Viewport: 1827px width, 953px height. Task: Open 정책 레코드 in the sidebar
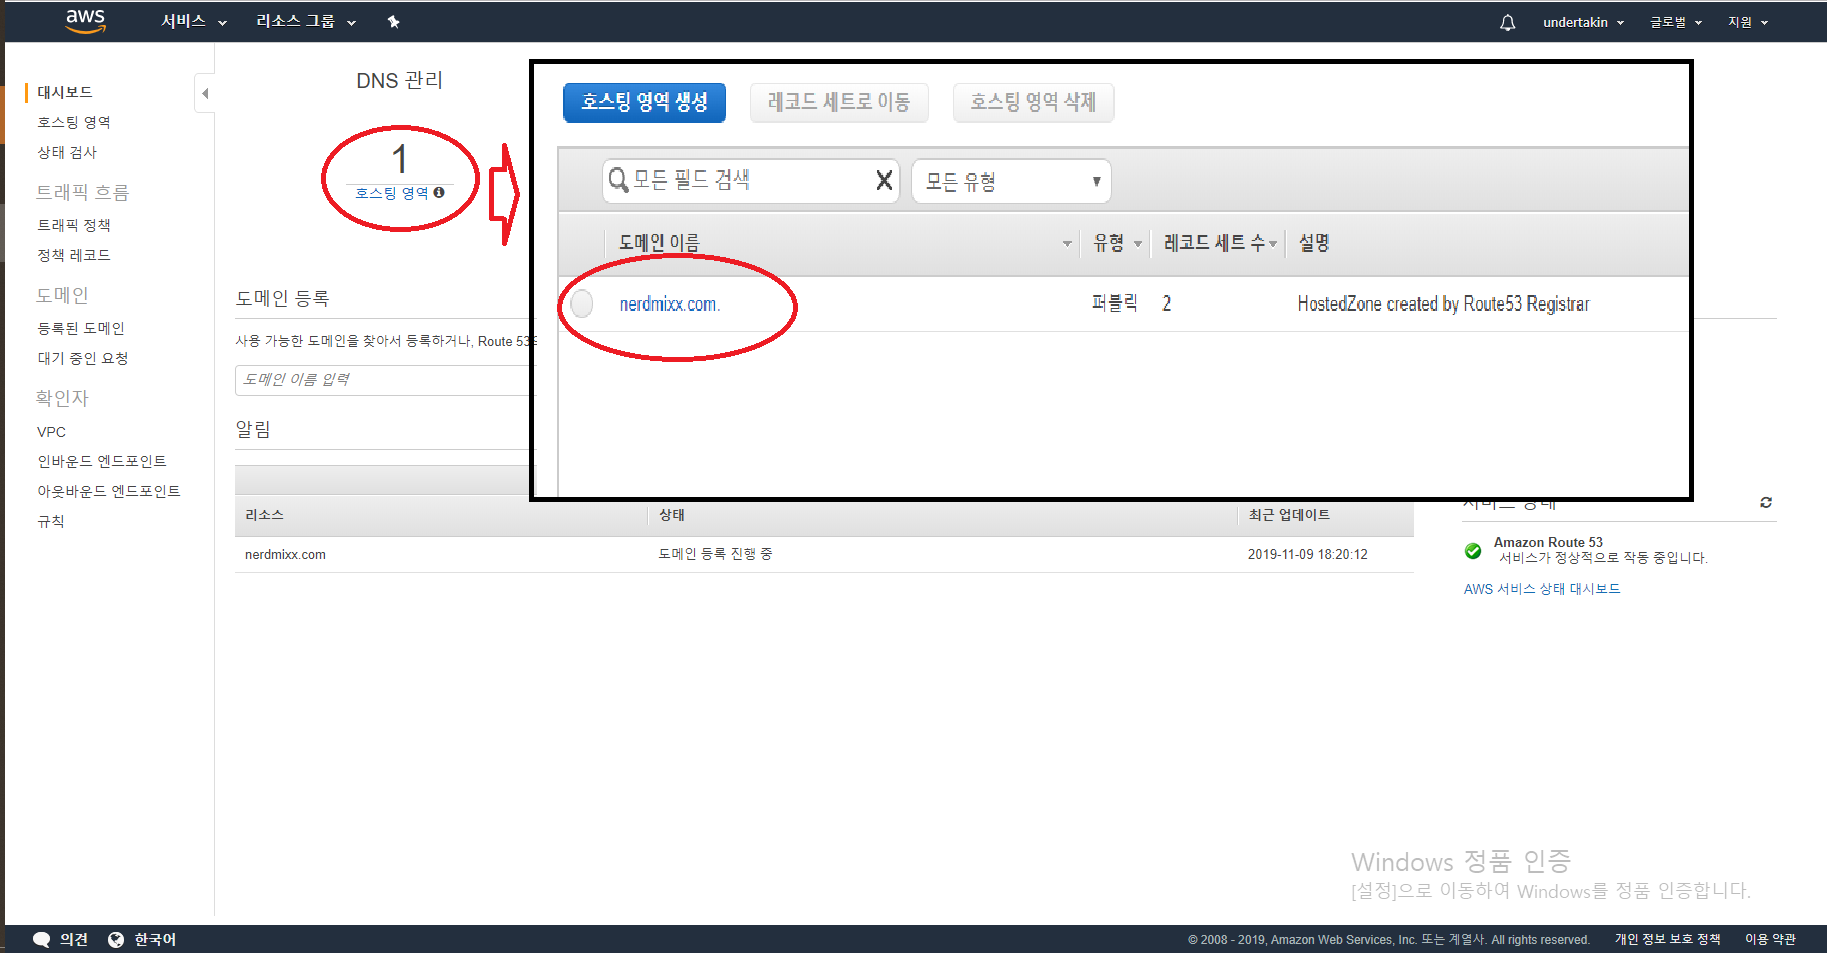[74, 255]
